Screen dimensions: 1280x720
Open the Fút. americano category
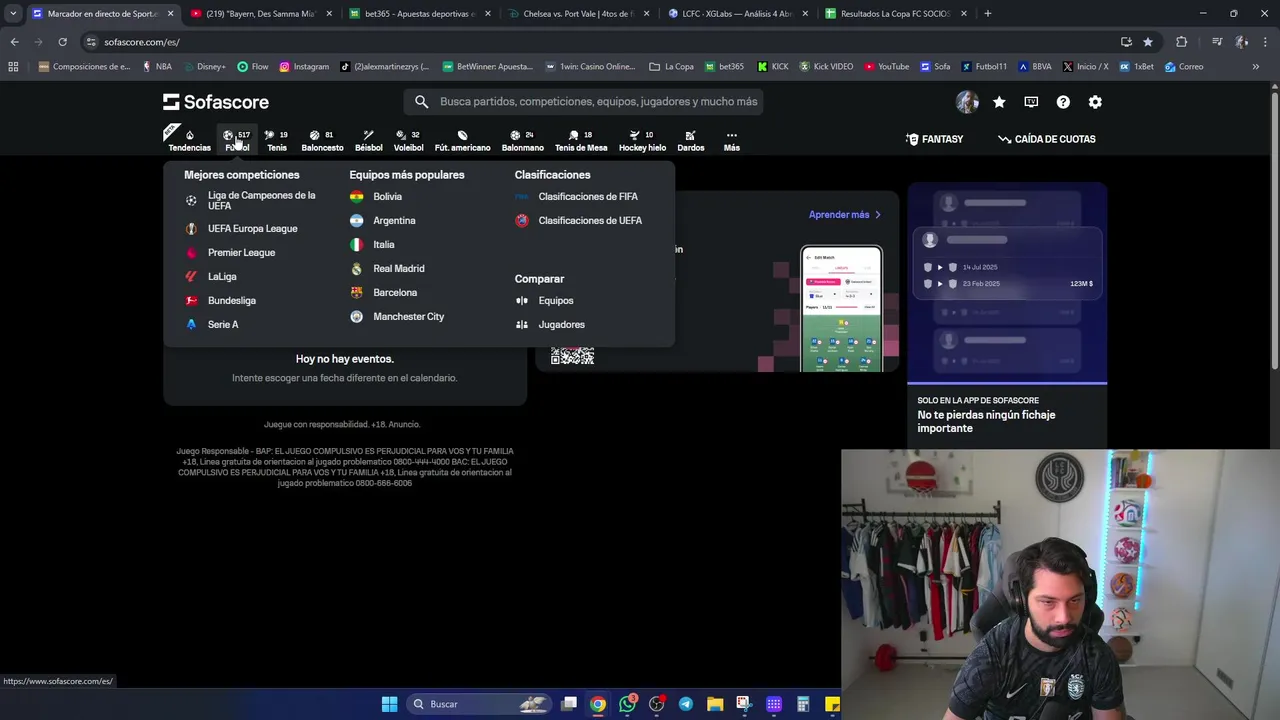[462, 140]
